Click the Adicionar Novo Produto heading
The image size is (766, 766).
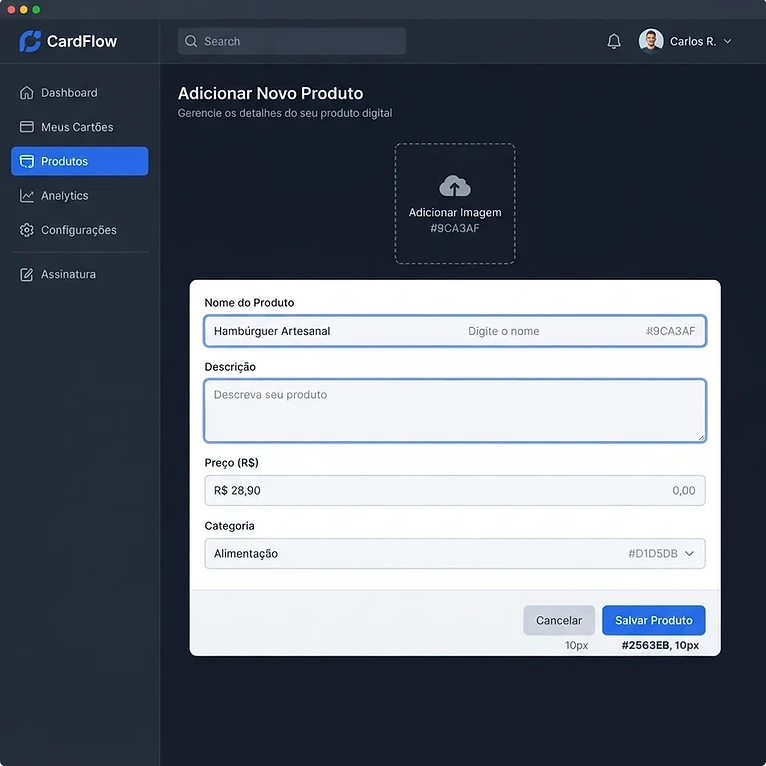click(x=271, y=93)
